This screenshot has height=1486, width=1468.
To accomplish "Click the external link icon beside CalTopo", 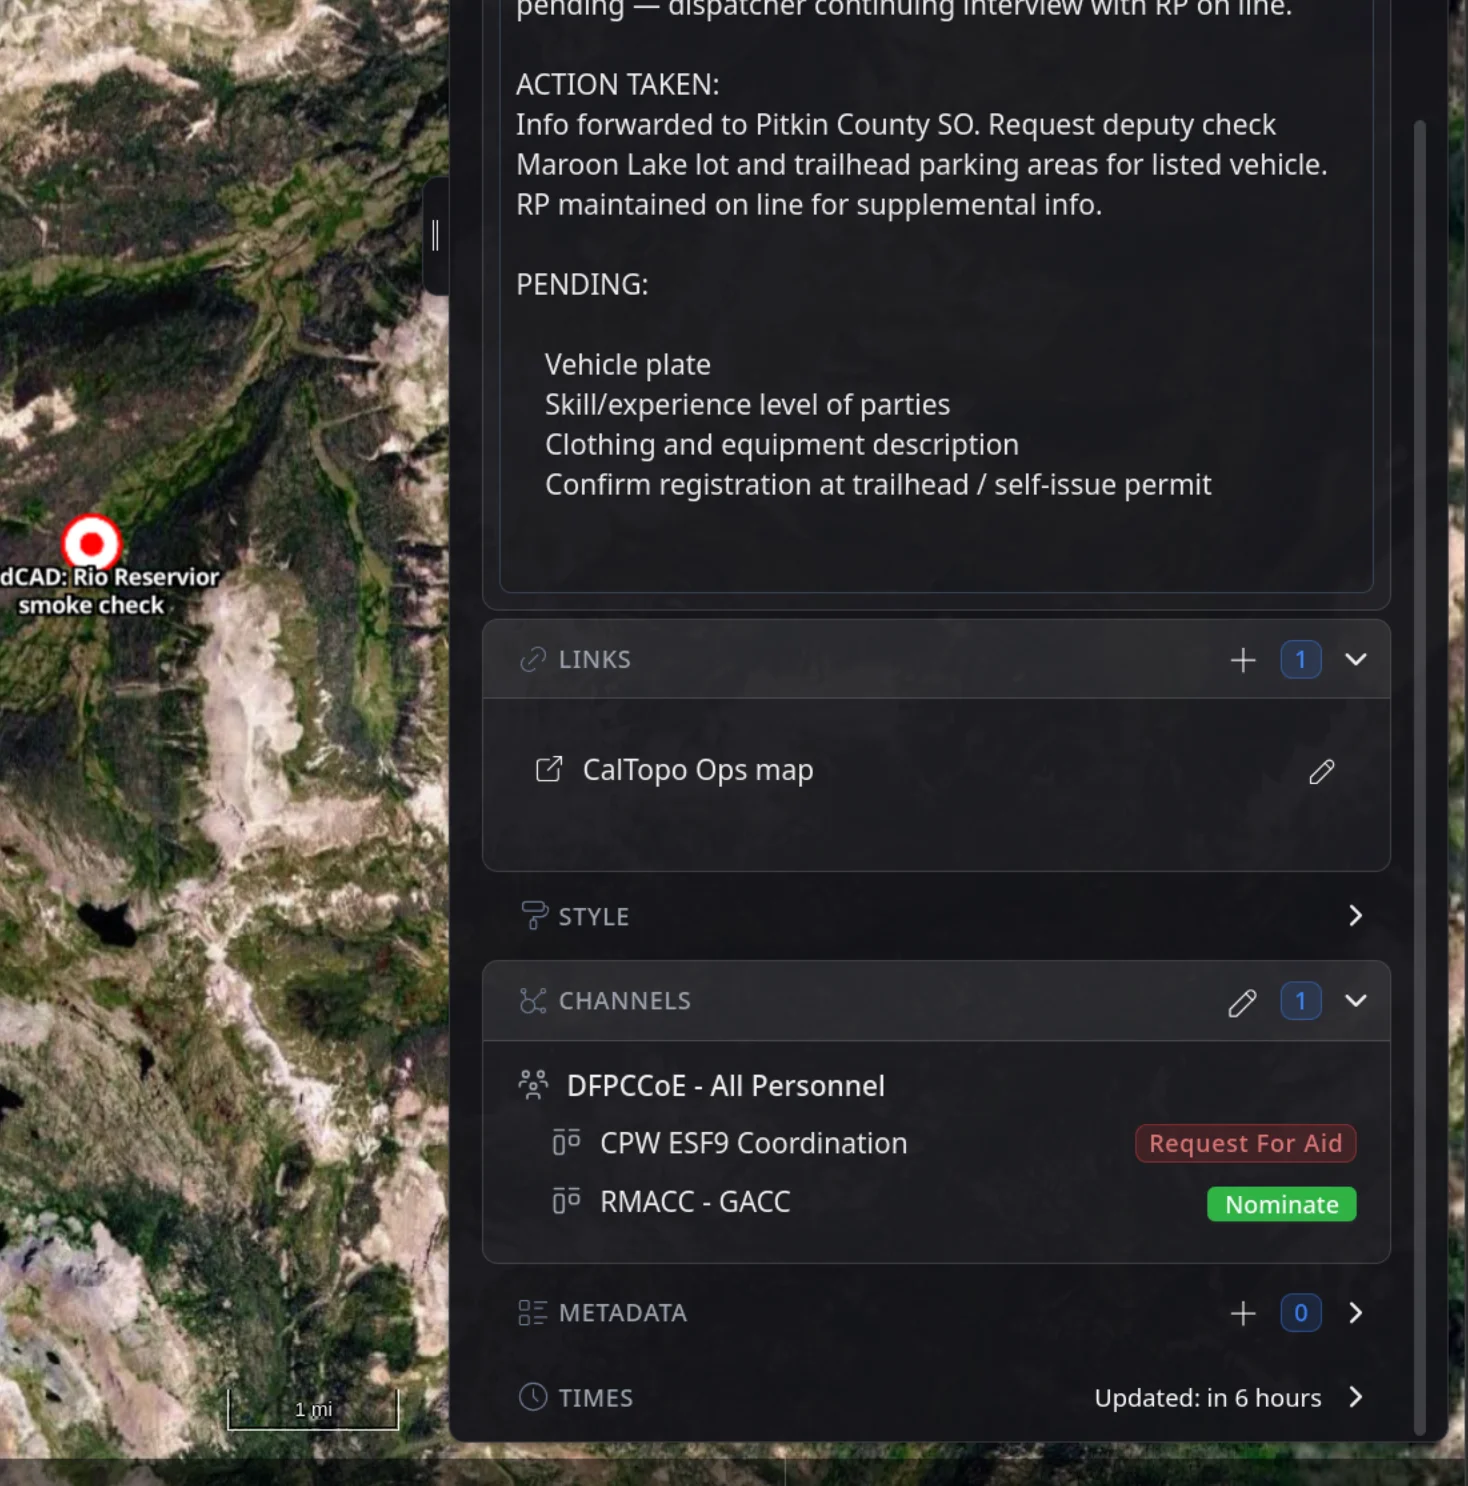I will click(548, 769).
